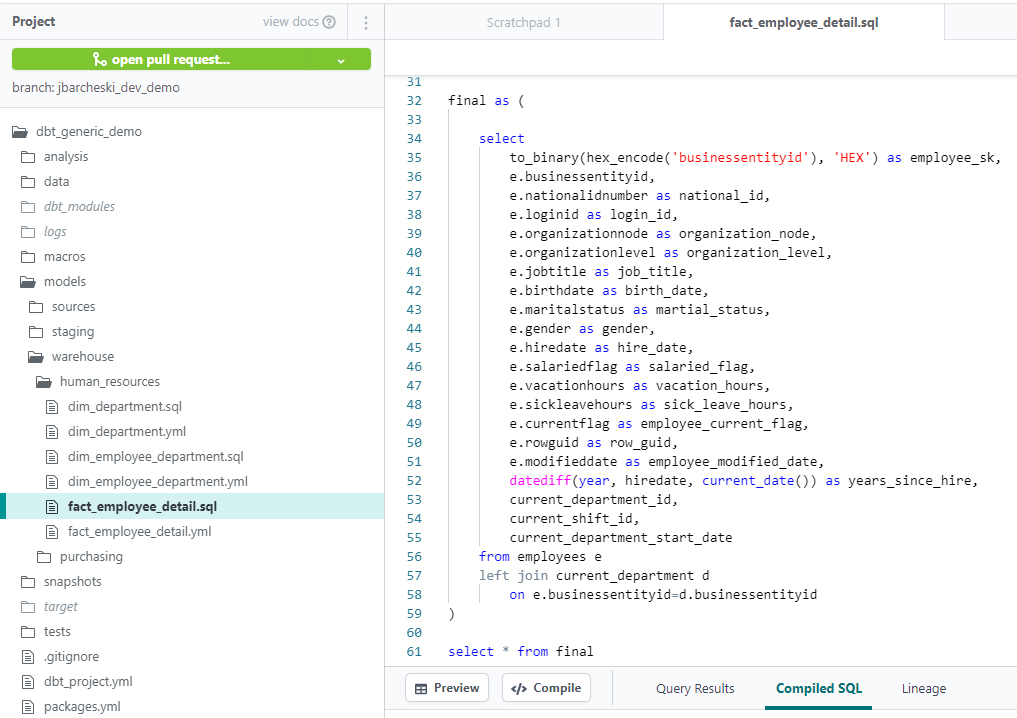This screenshot has height=718, width=1017.
Task: Click the purchasing folder icon
Action: coord(44,557)
